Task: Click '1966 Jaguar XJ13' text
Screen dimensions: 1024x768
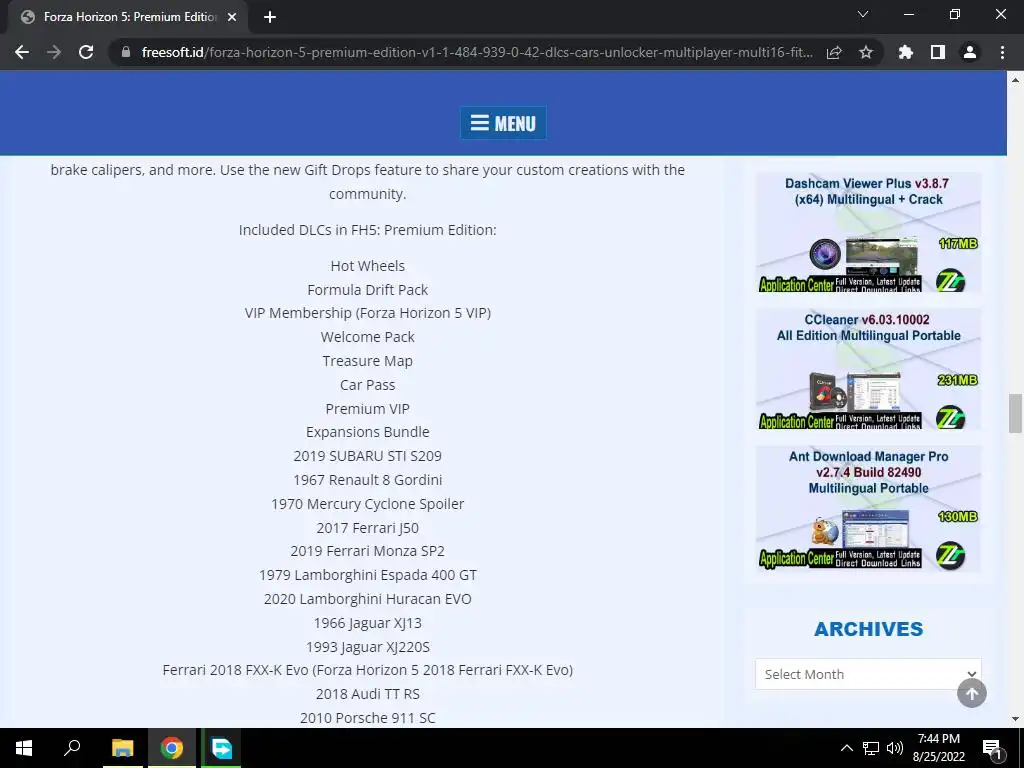Action: pyautogui.click(x=368, y=623)
